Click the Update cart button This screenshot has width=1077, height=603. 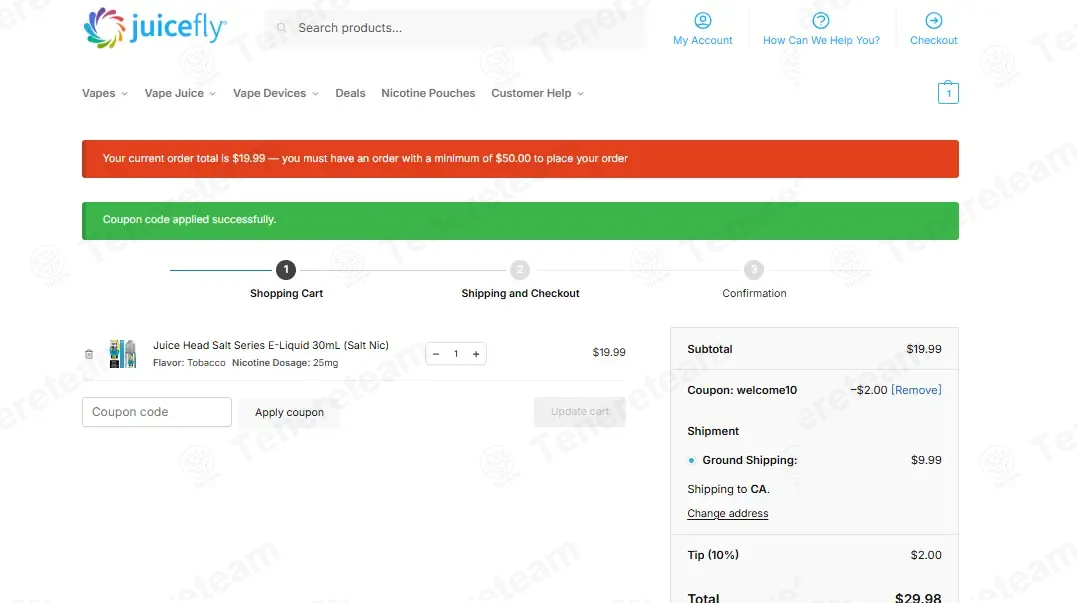580,412
